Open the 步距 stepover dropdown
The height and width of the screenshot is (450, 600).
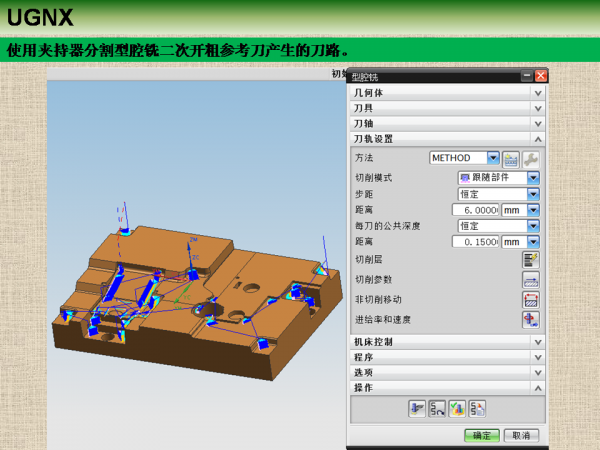[x=533, y=194]
